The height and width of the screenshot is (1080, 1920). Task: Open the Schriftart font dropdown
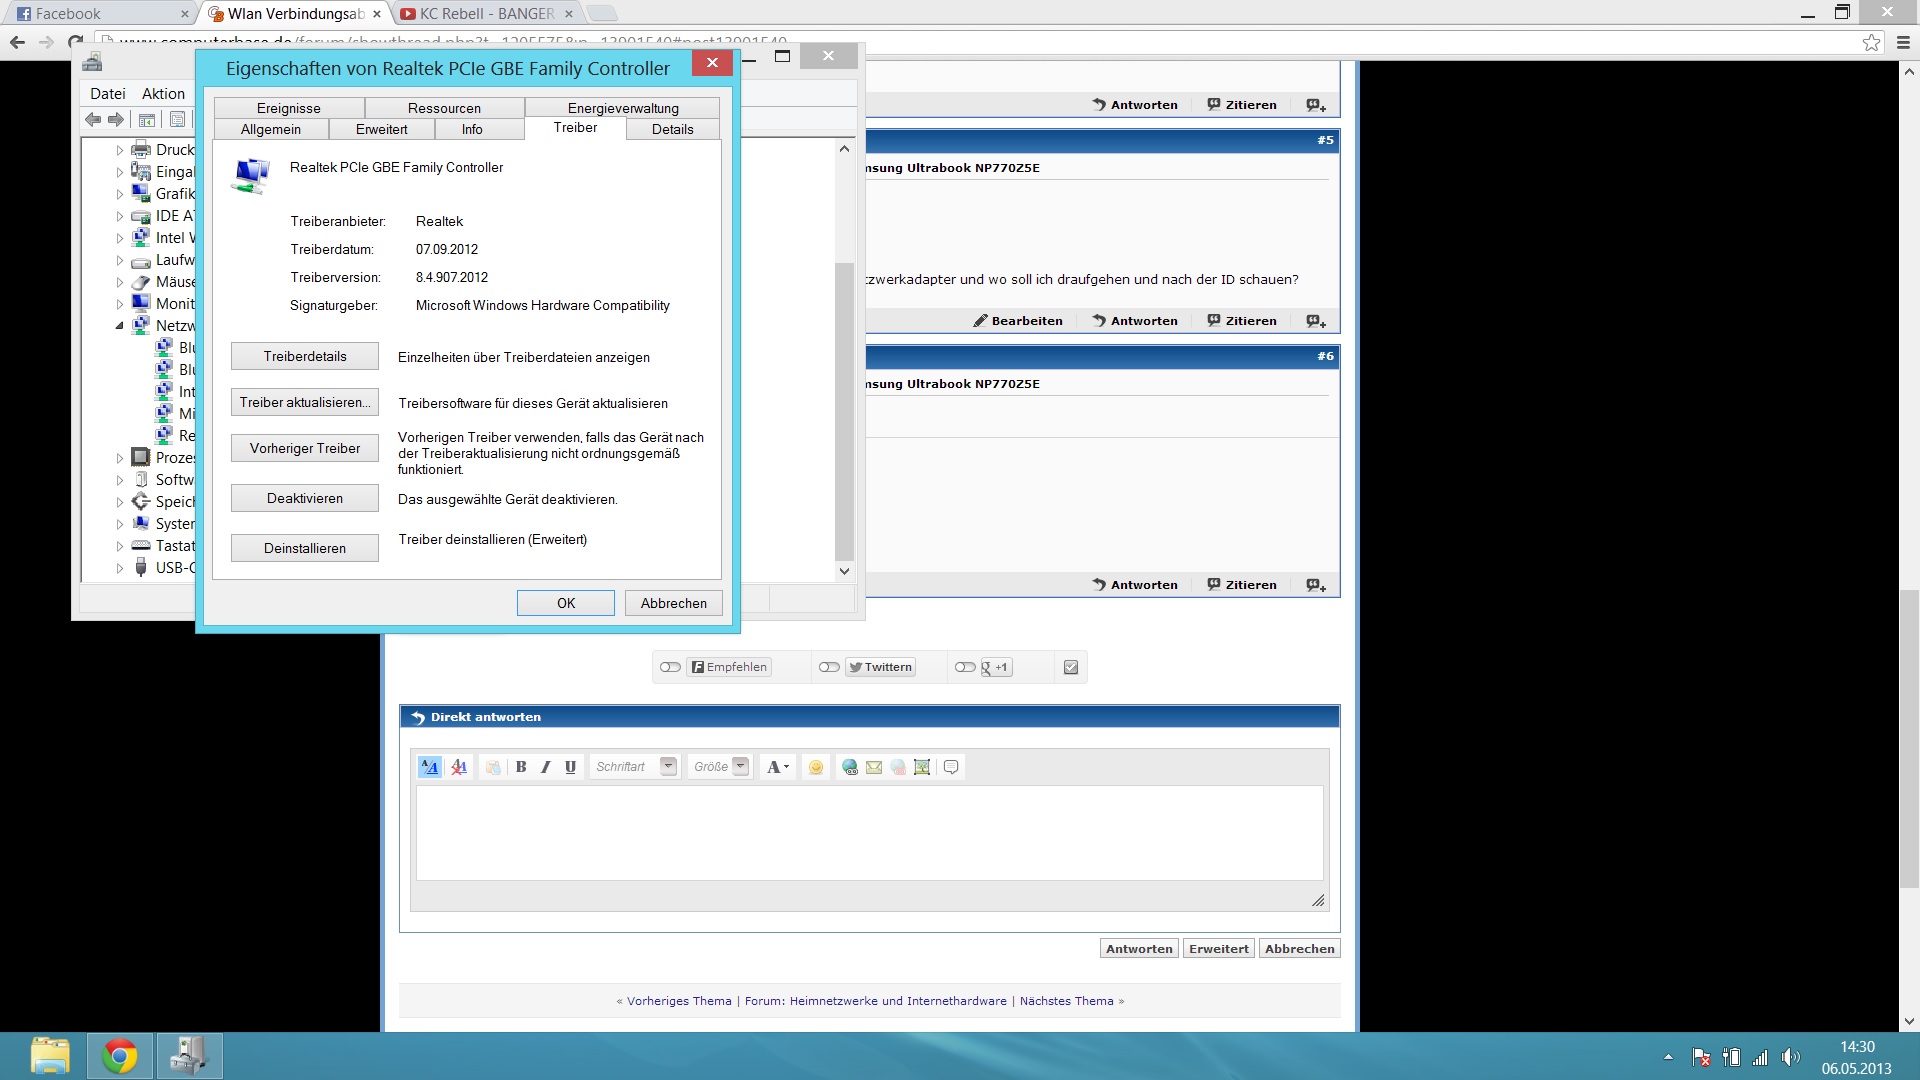(669, 766)
